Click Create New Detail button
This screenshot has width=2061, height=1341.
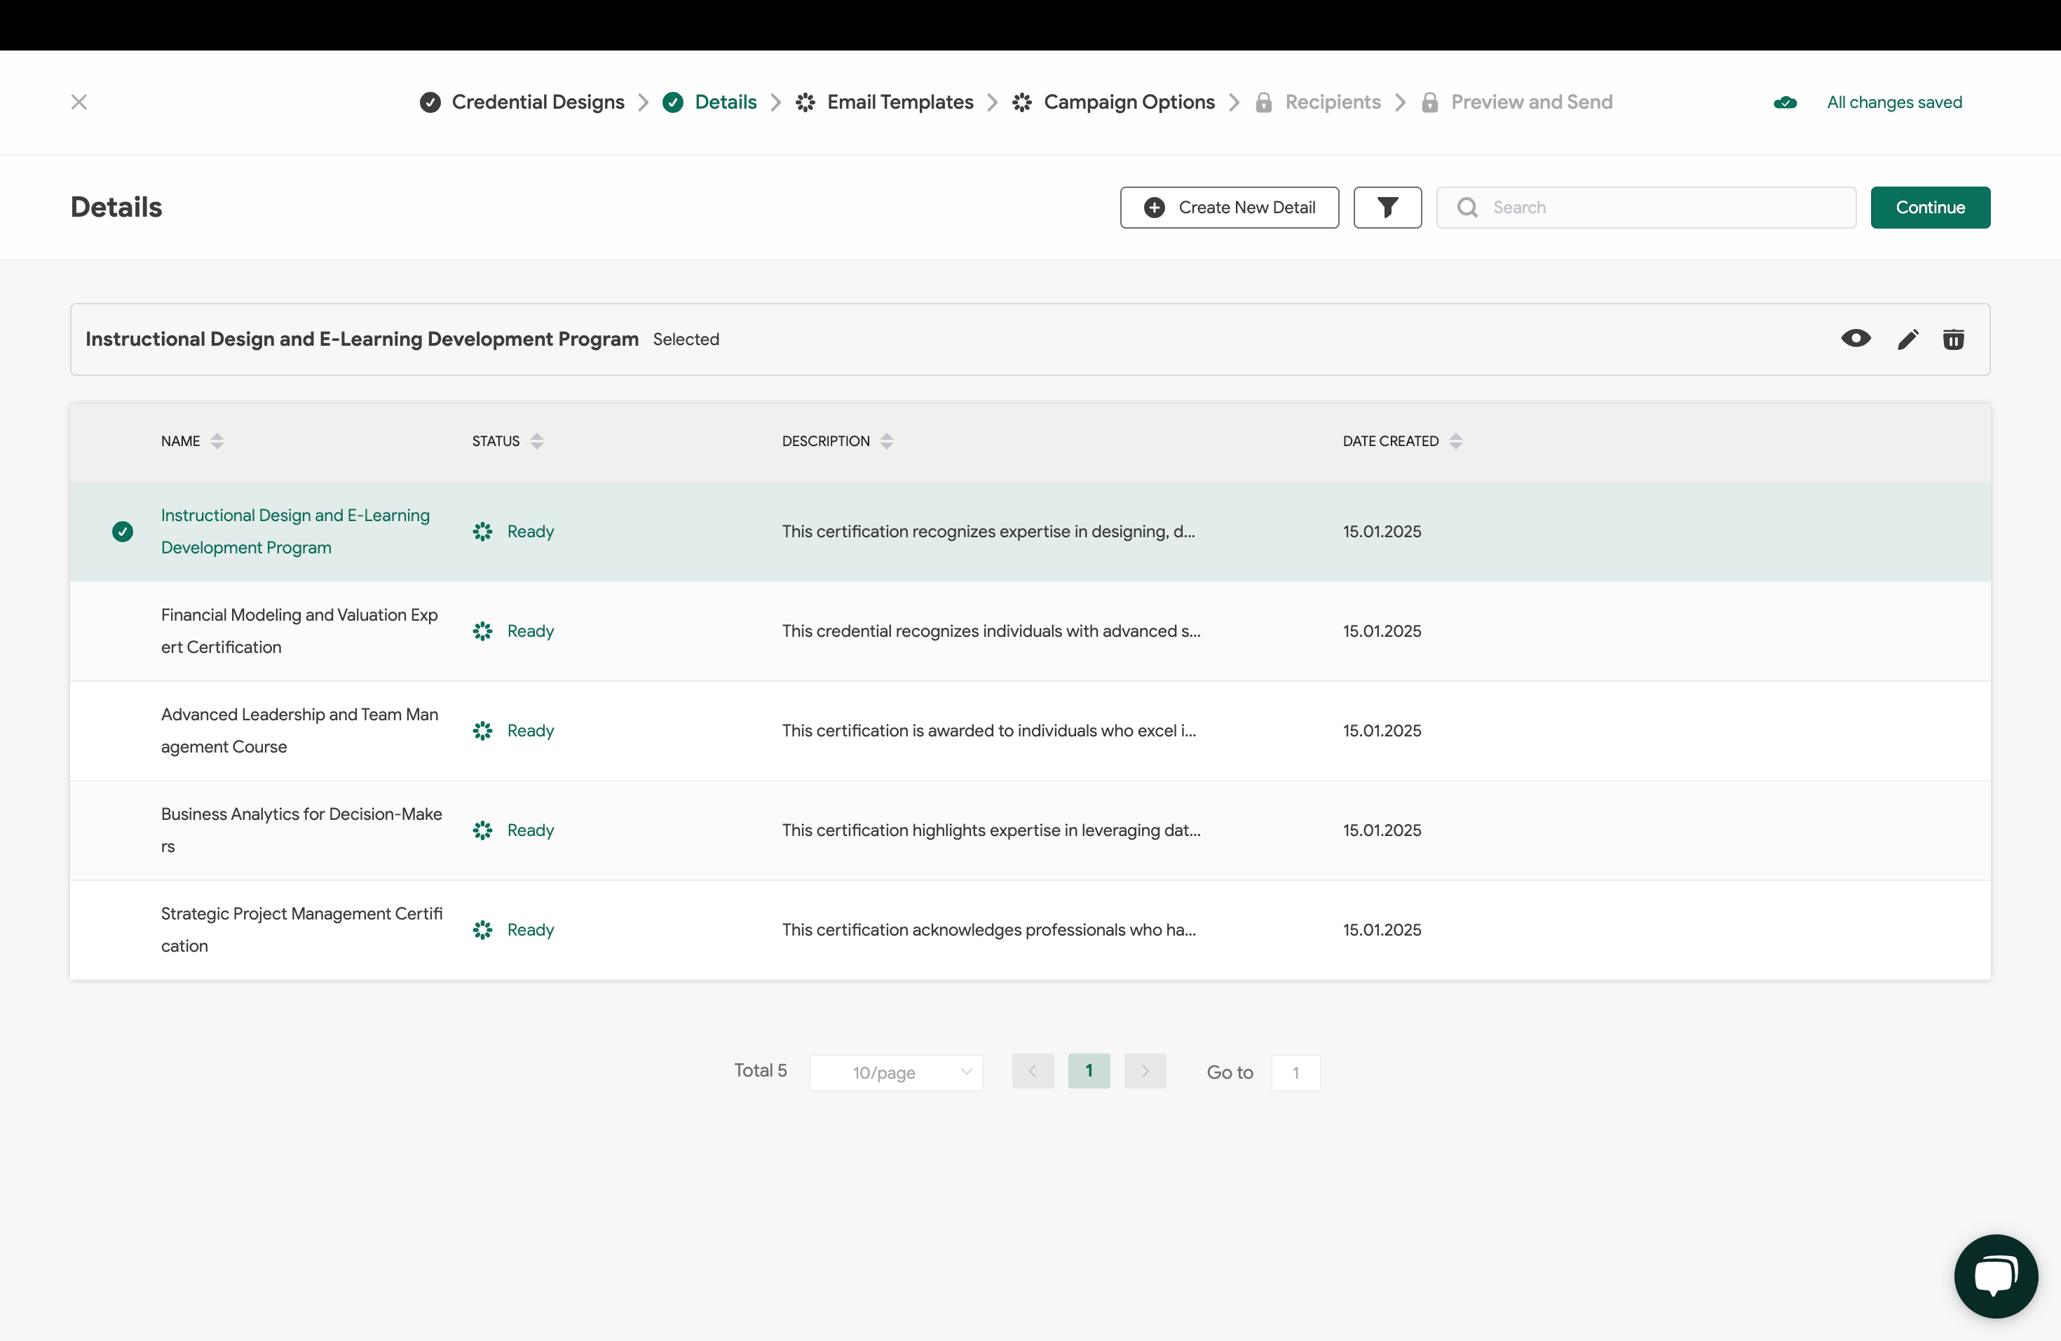point(1229,207)
